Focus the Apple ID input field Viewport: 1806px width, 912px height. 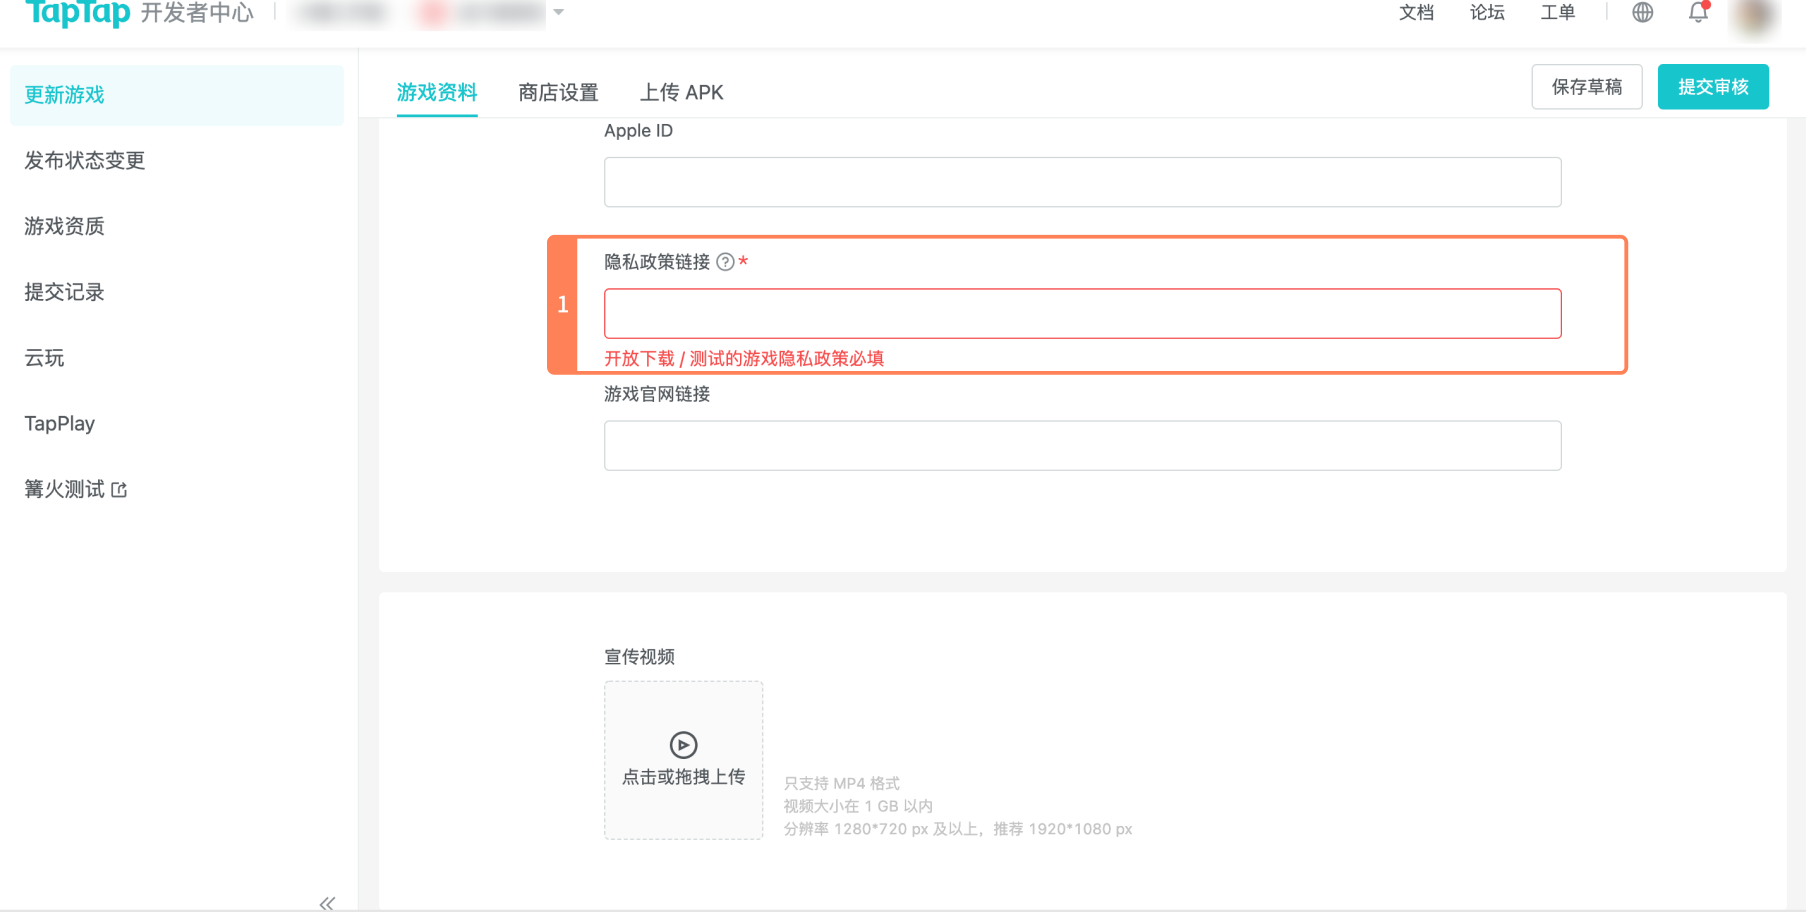coord(1082,182)
